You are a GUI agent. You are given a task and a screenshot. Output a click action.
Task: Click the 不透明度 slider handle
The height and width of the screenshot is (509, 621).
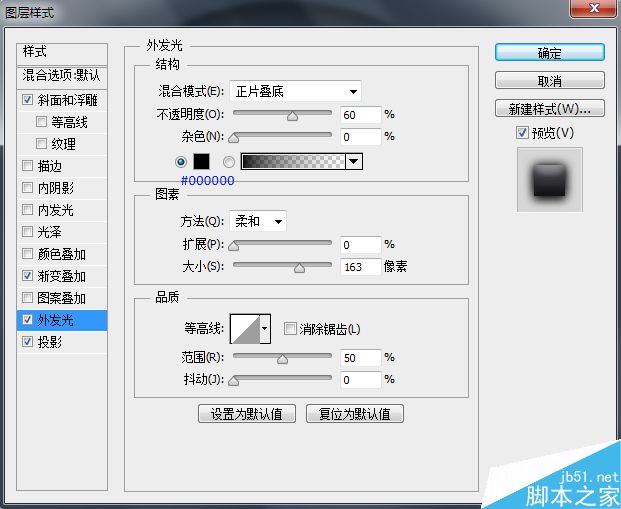point(293,116)
